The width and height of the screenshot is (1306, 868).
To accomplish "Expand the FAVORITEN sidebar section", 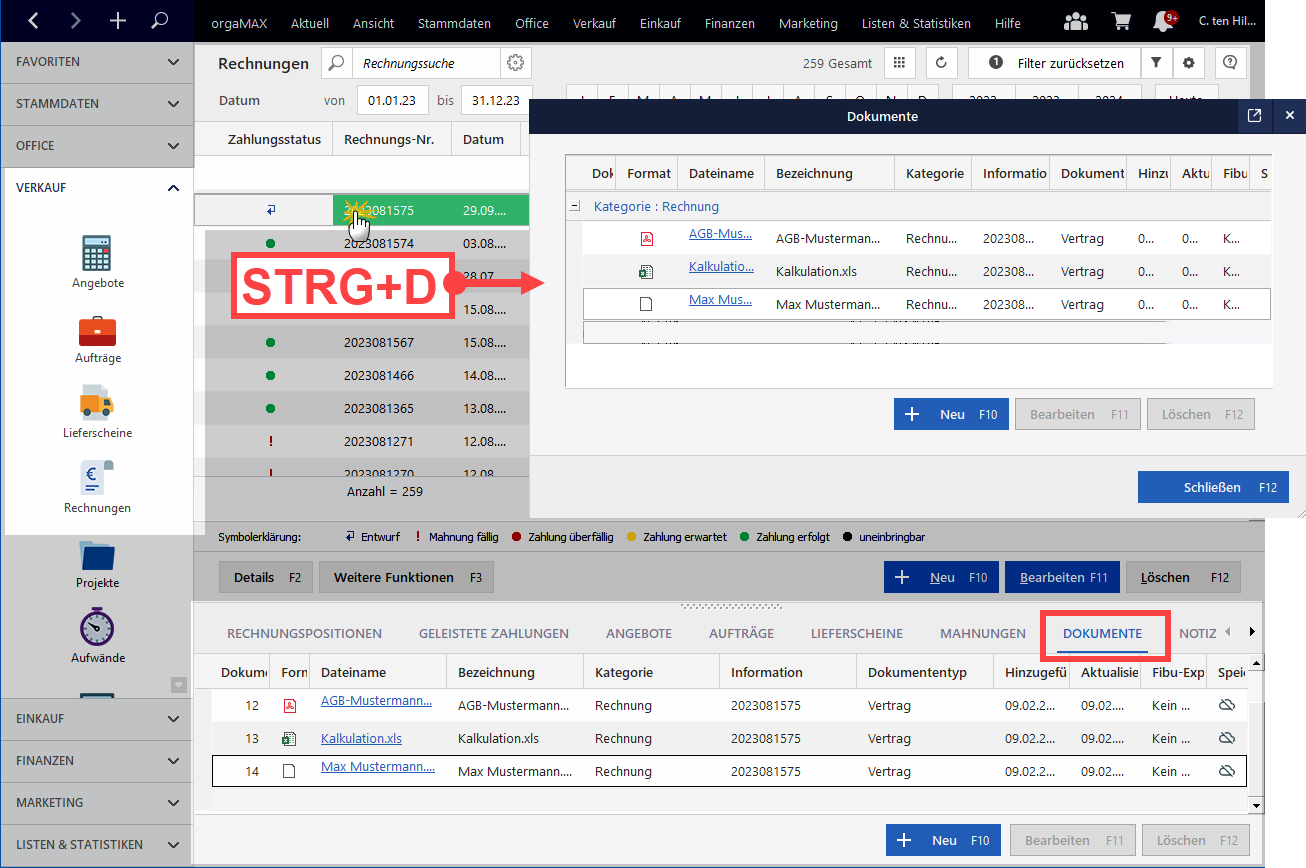I will tap(96, 62).
